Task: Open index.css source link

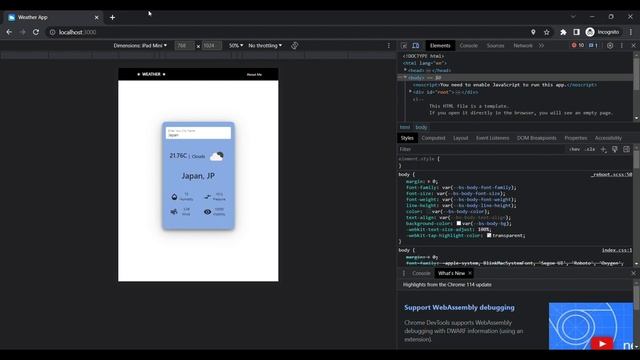Action: pyautogui.click(x=616, y=250)
